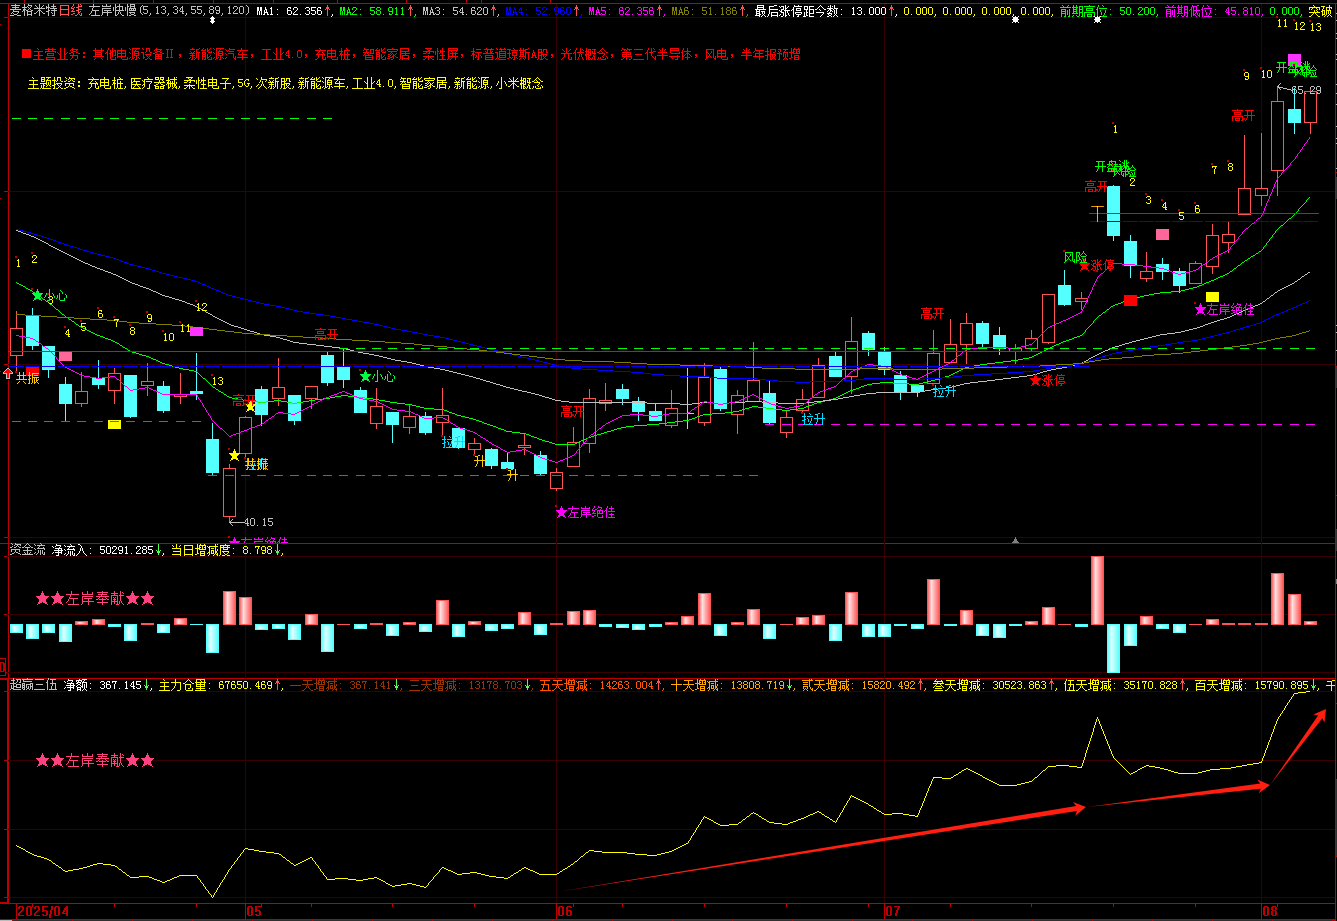Viewport: 1337px width, 921px height.
Task: Click ★★左岸奉献★★ in the 超赢三伍 panel
Action: click(x=95, y=761)
